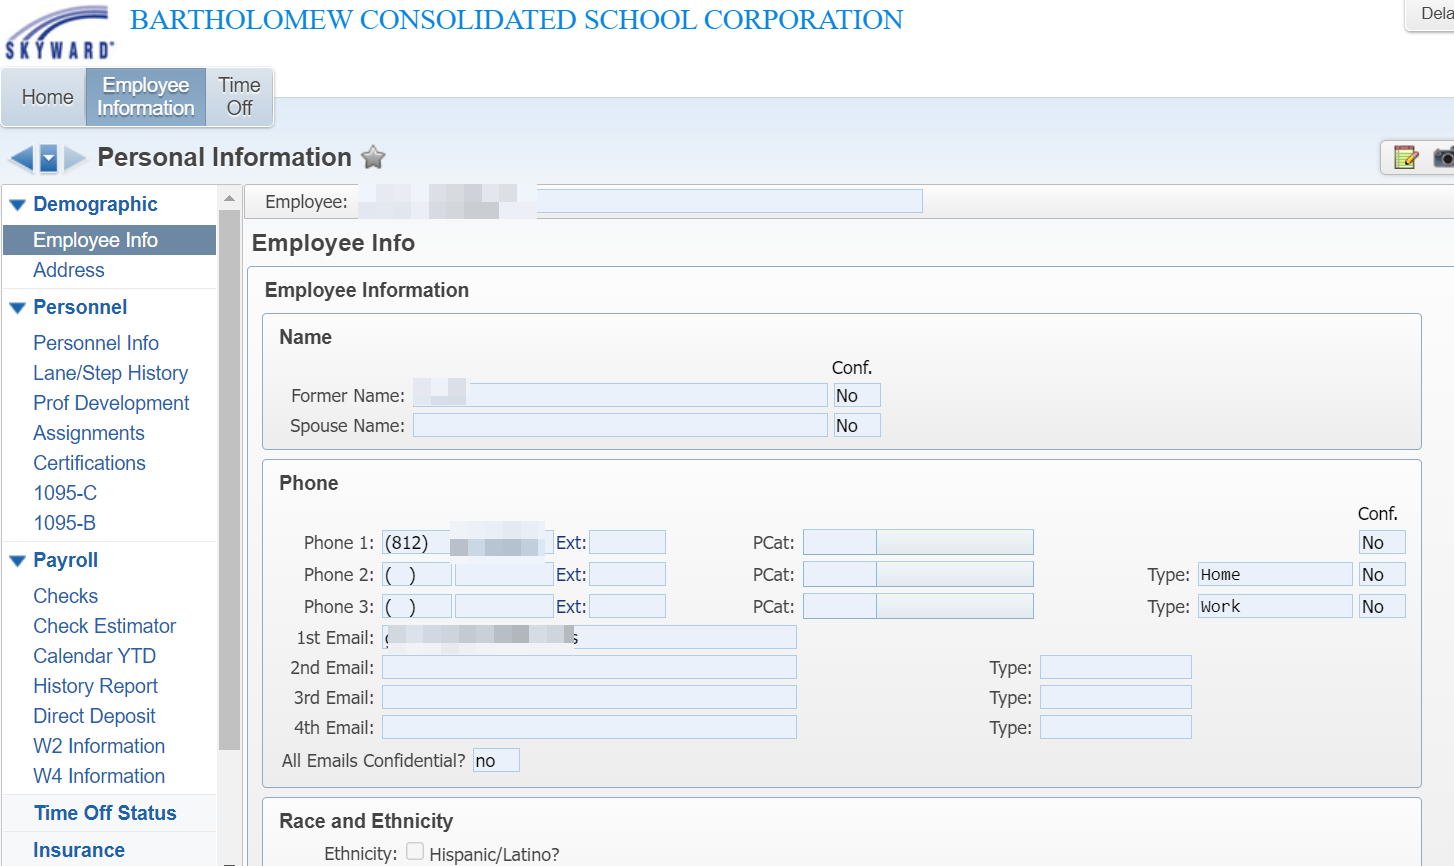The height and width of the screenshot is (866, 1454).
Task: Collapse the Personnel section triangle
Action: [17, 308]
